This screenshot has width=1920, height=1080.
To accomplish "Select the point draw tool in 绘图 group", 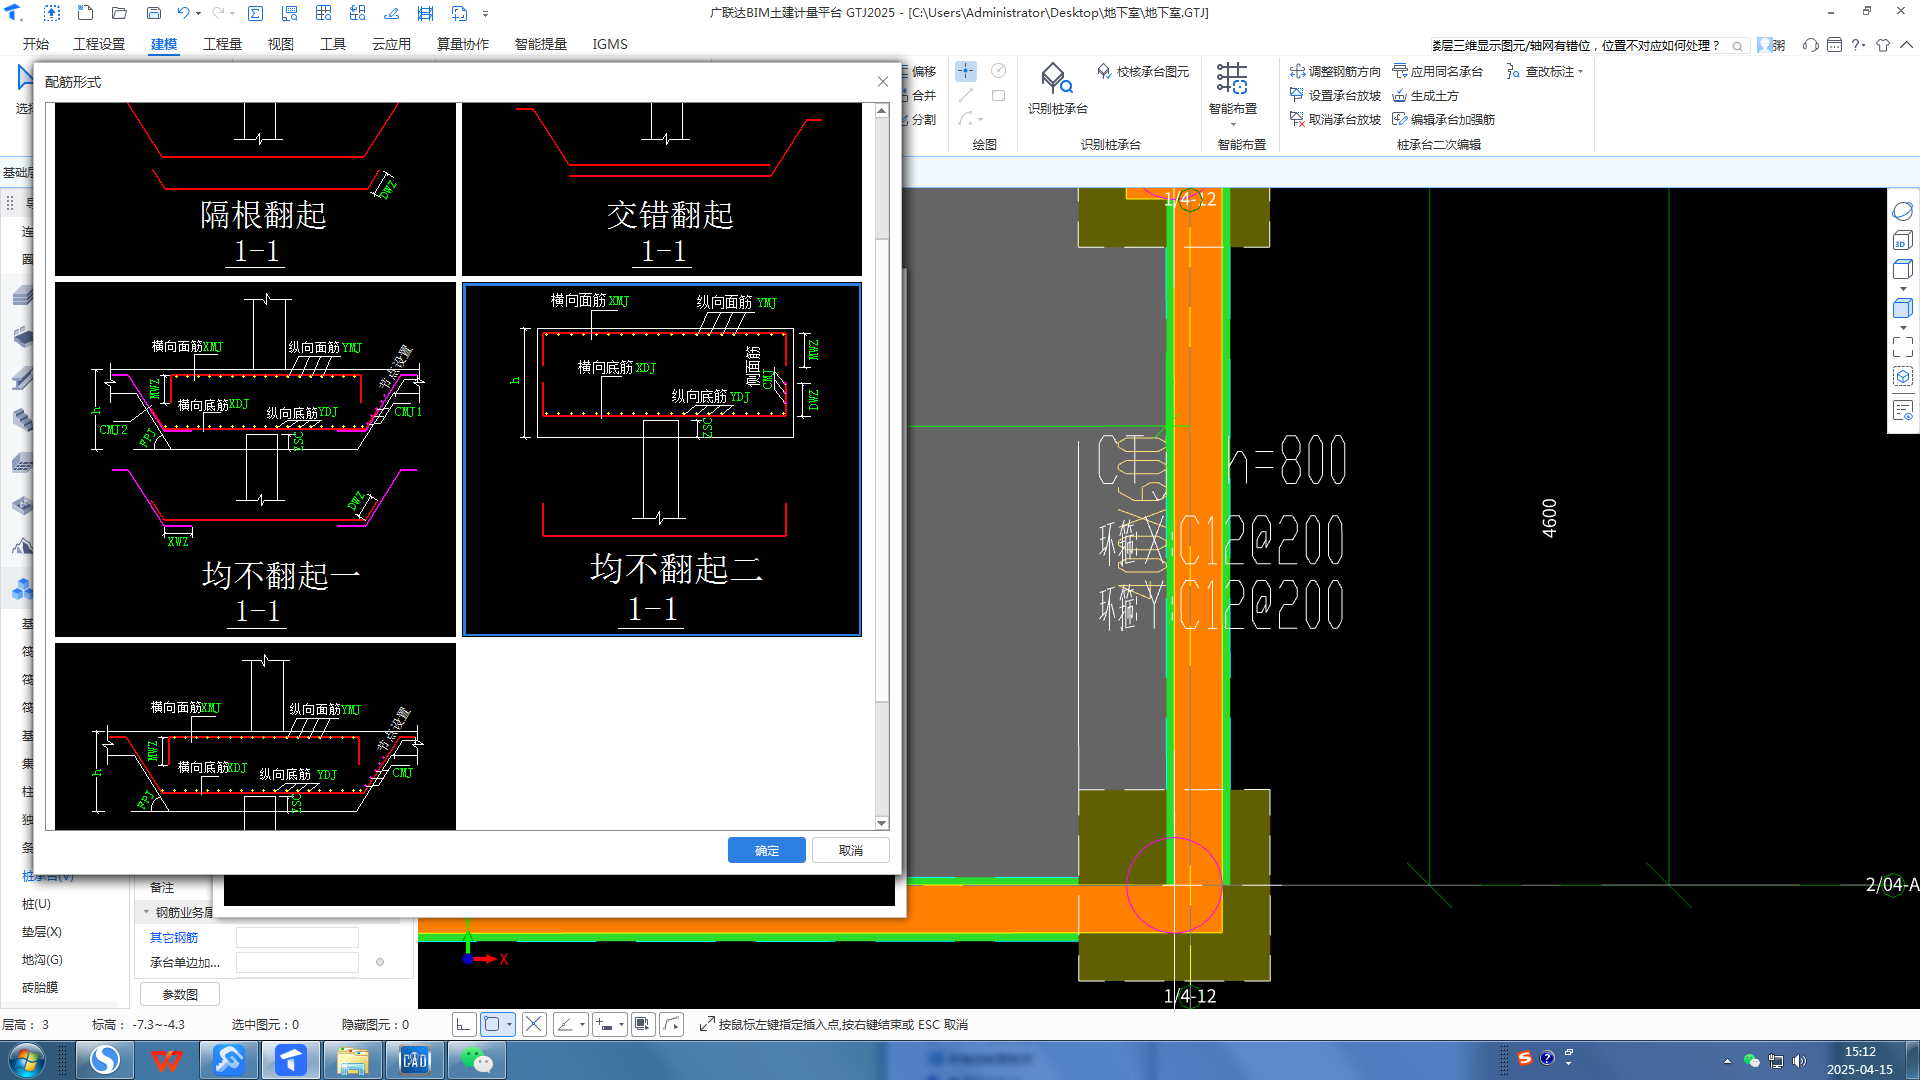I will pyautogui.click(x=966, y=71).
